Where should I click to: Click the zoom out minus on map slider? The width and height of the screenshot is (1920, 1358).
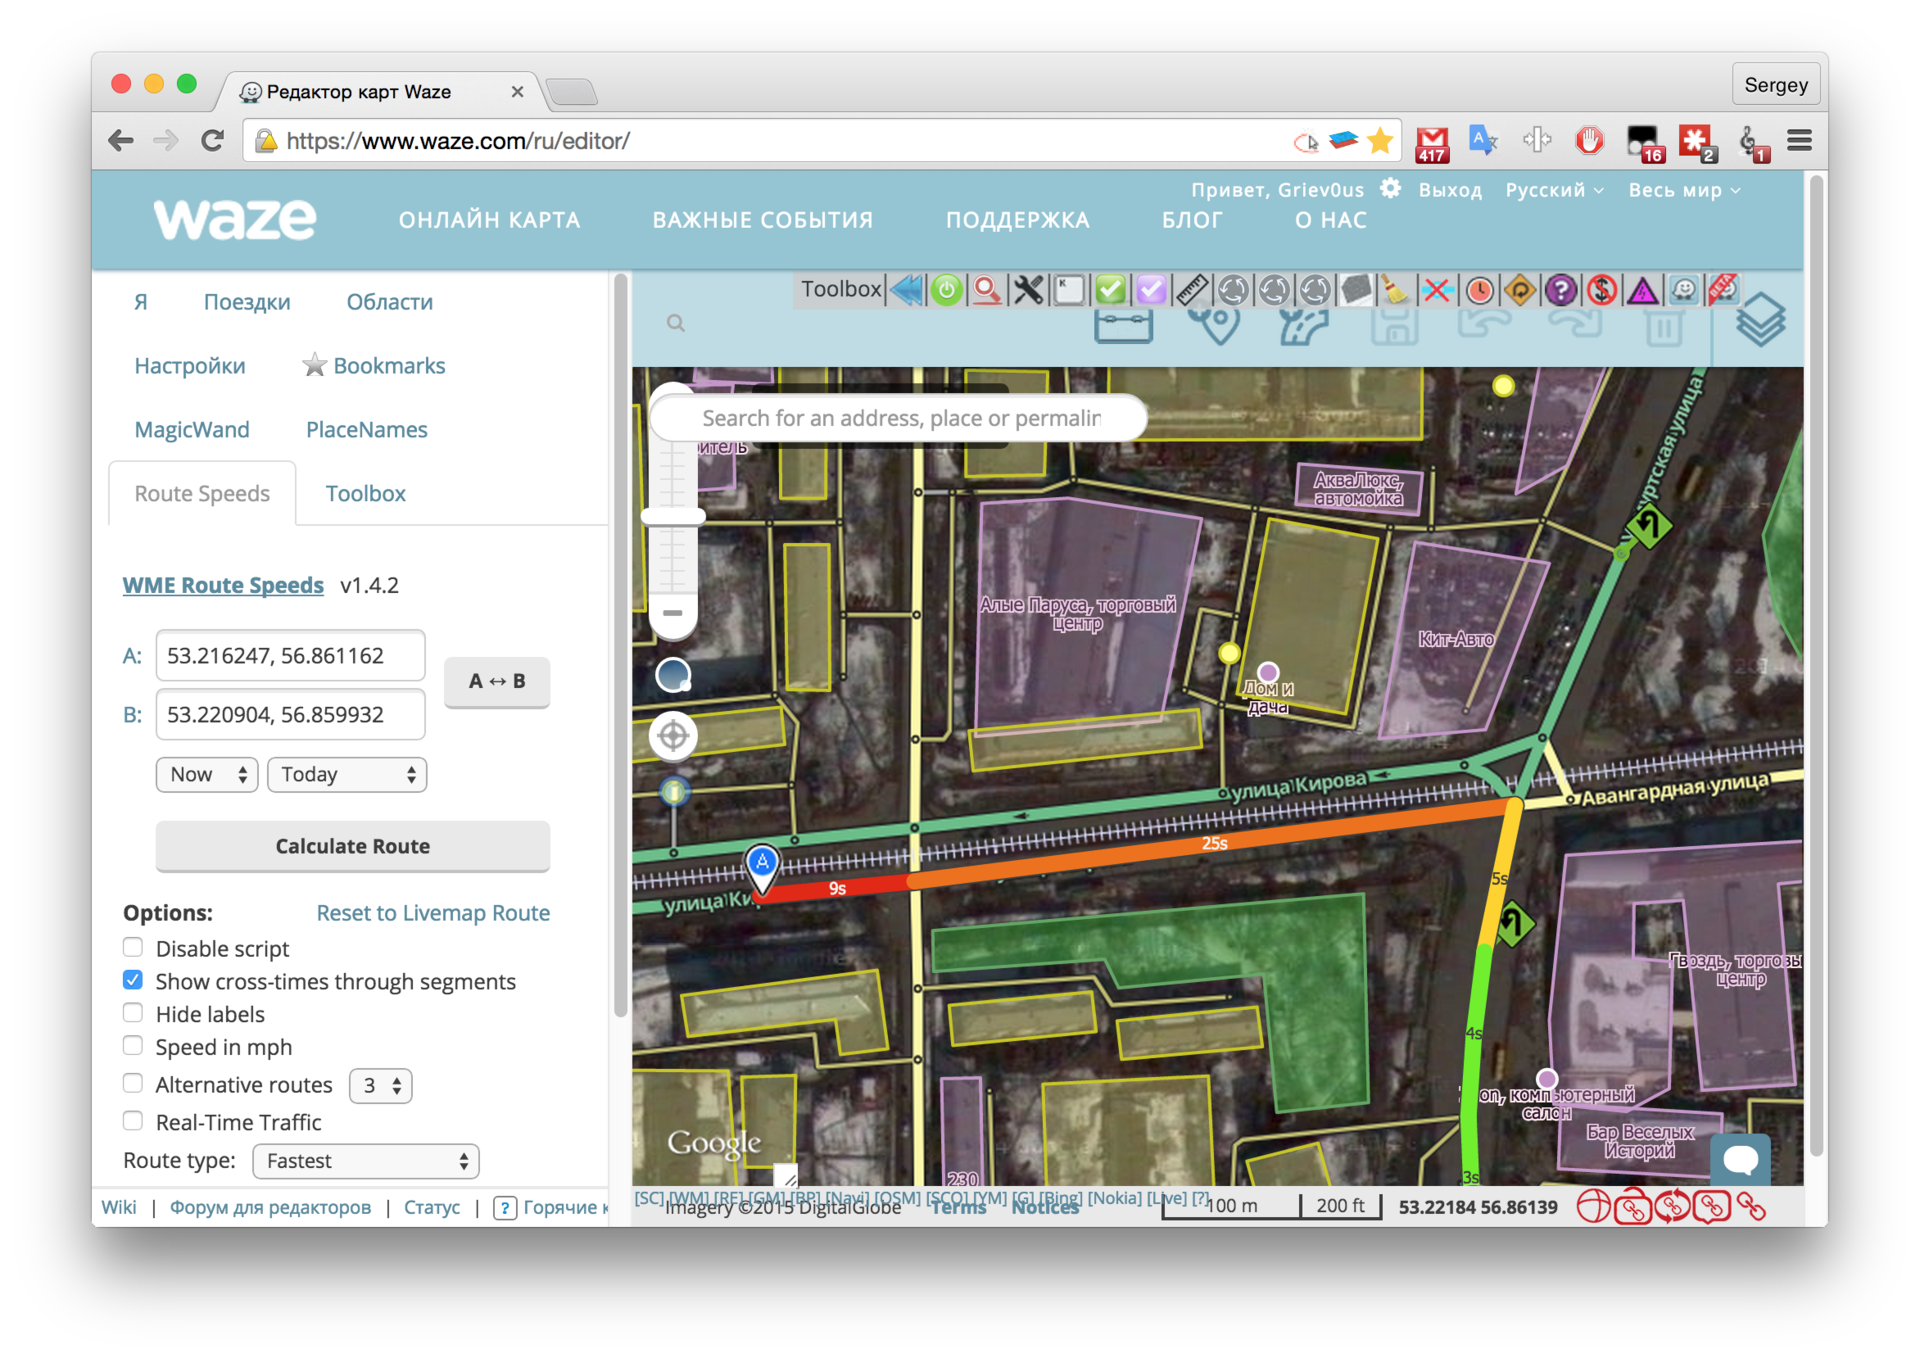(672, 613)
